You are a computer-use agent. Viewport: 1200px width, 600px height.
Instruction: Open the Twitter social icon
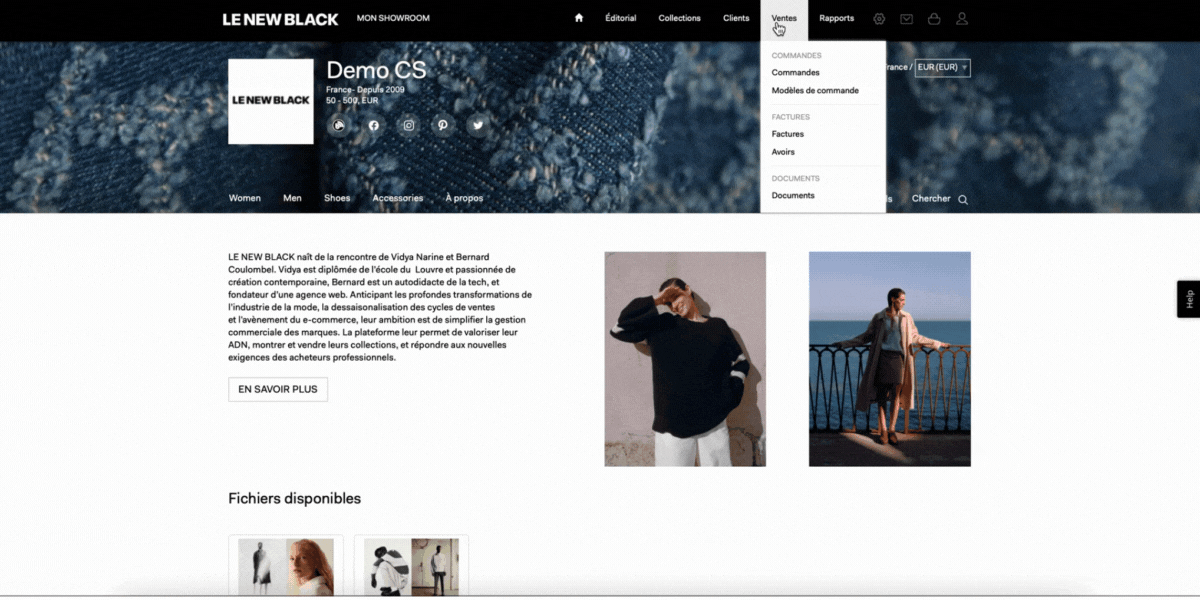click(478, 125)
